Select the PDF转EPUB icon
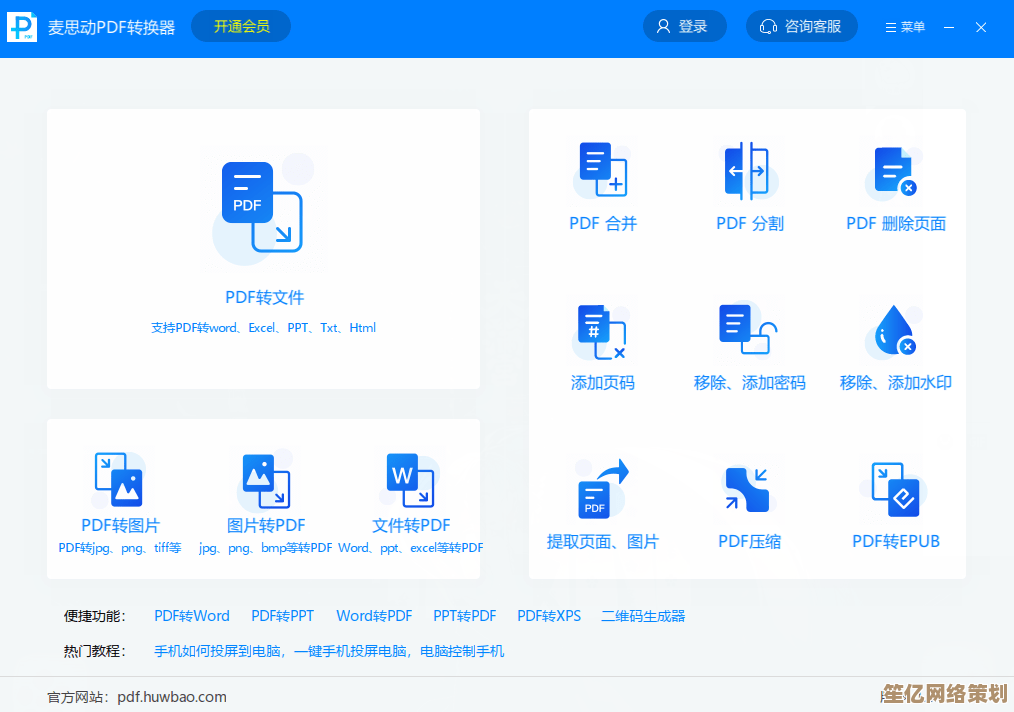The height and width of the screenshot is (712, 1014). click(x=895, y=489)
